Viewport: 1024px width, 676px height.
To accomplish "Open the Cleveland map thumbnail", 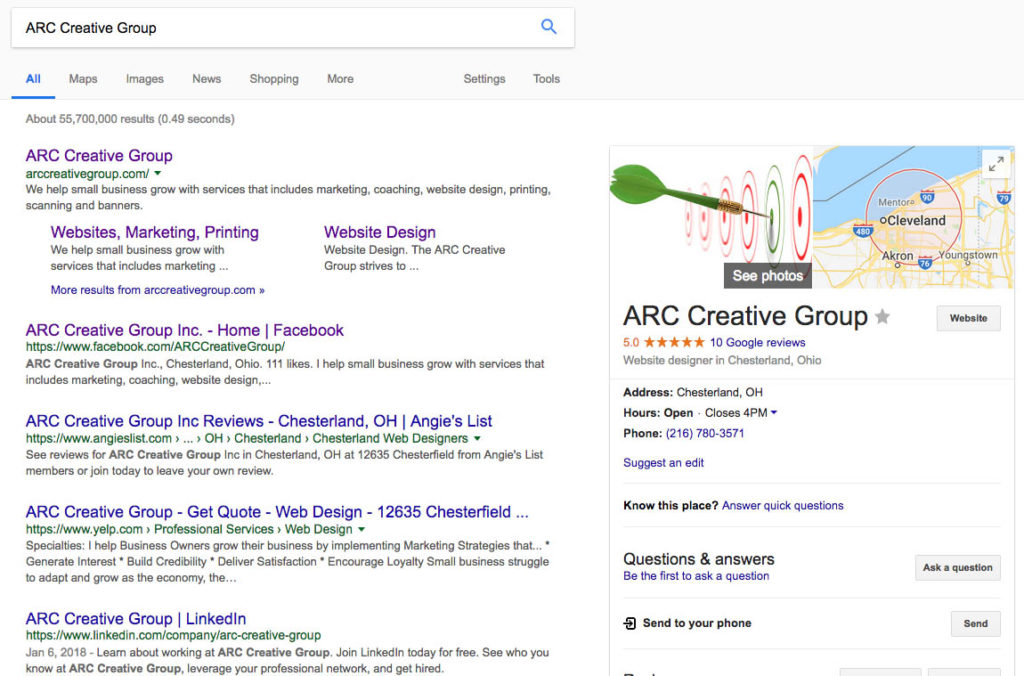I will pos(913,217).
